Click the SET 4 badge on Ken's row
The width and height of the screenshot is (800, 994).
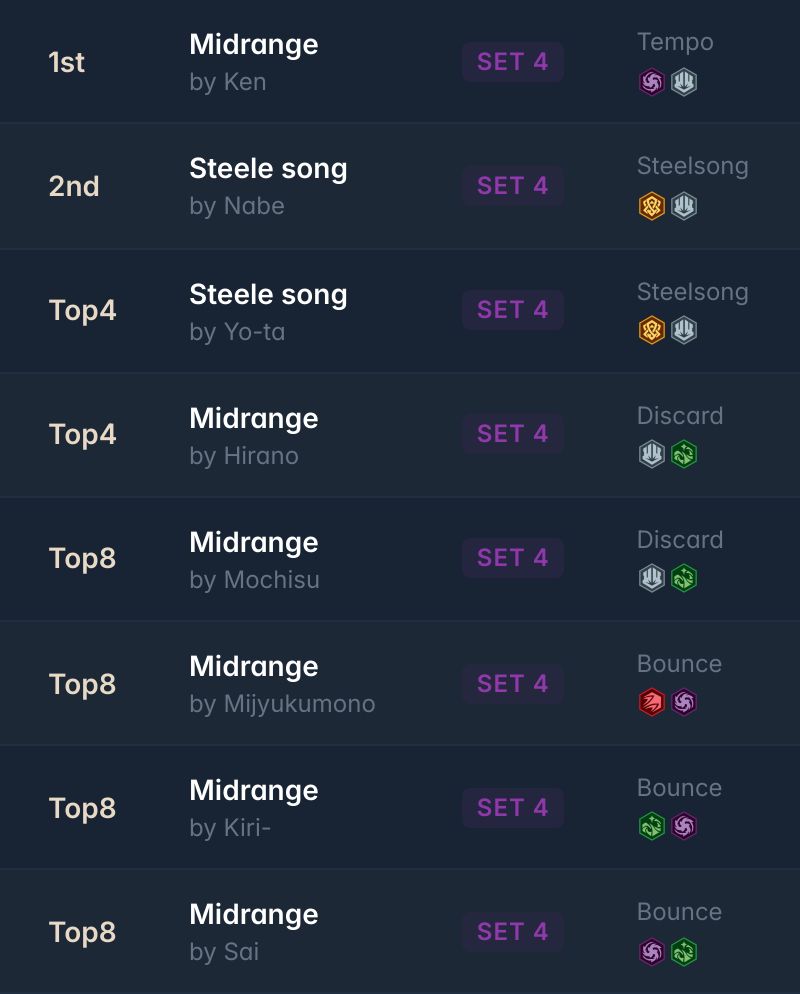[512, 62]
